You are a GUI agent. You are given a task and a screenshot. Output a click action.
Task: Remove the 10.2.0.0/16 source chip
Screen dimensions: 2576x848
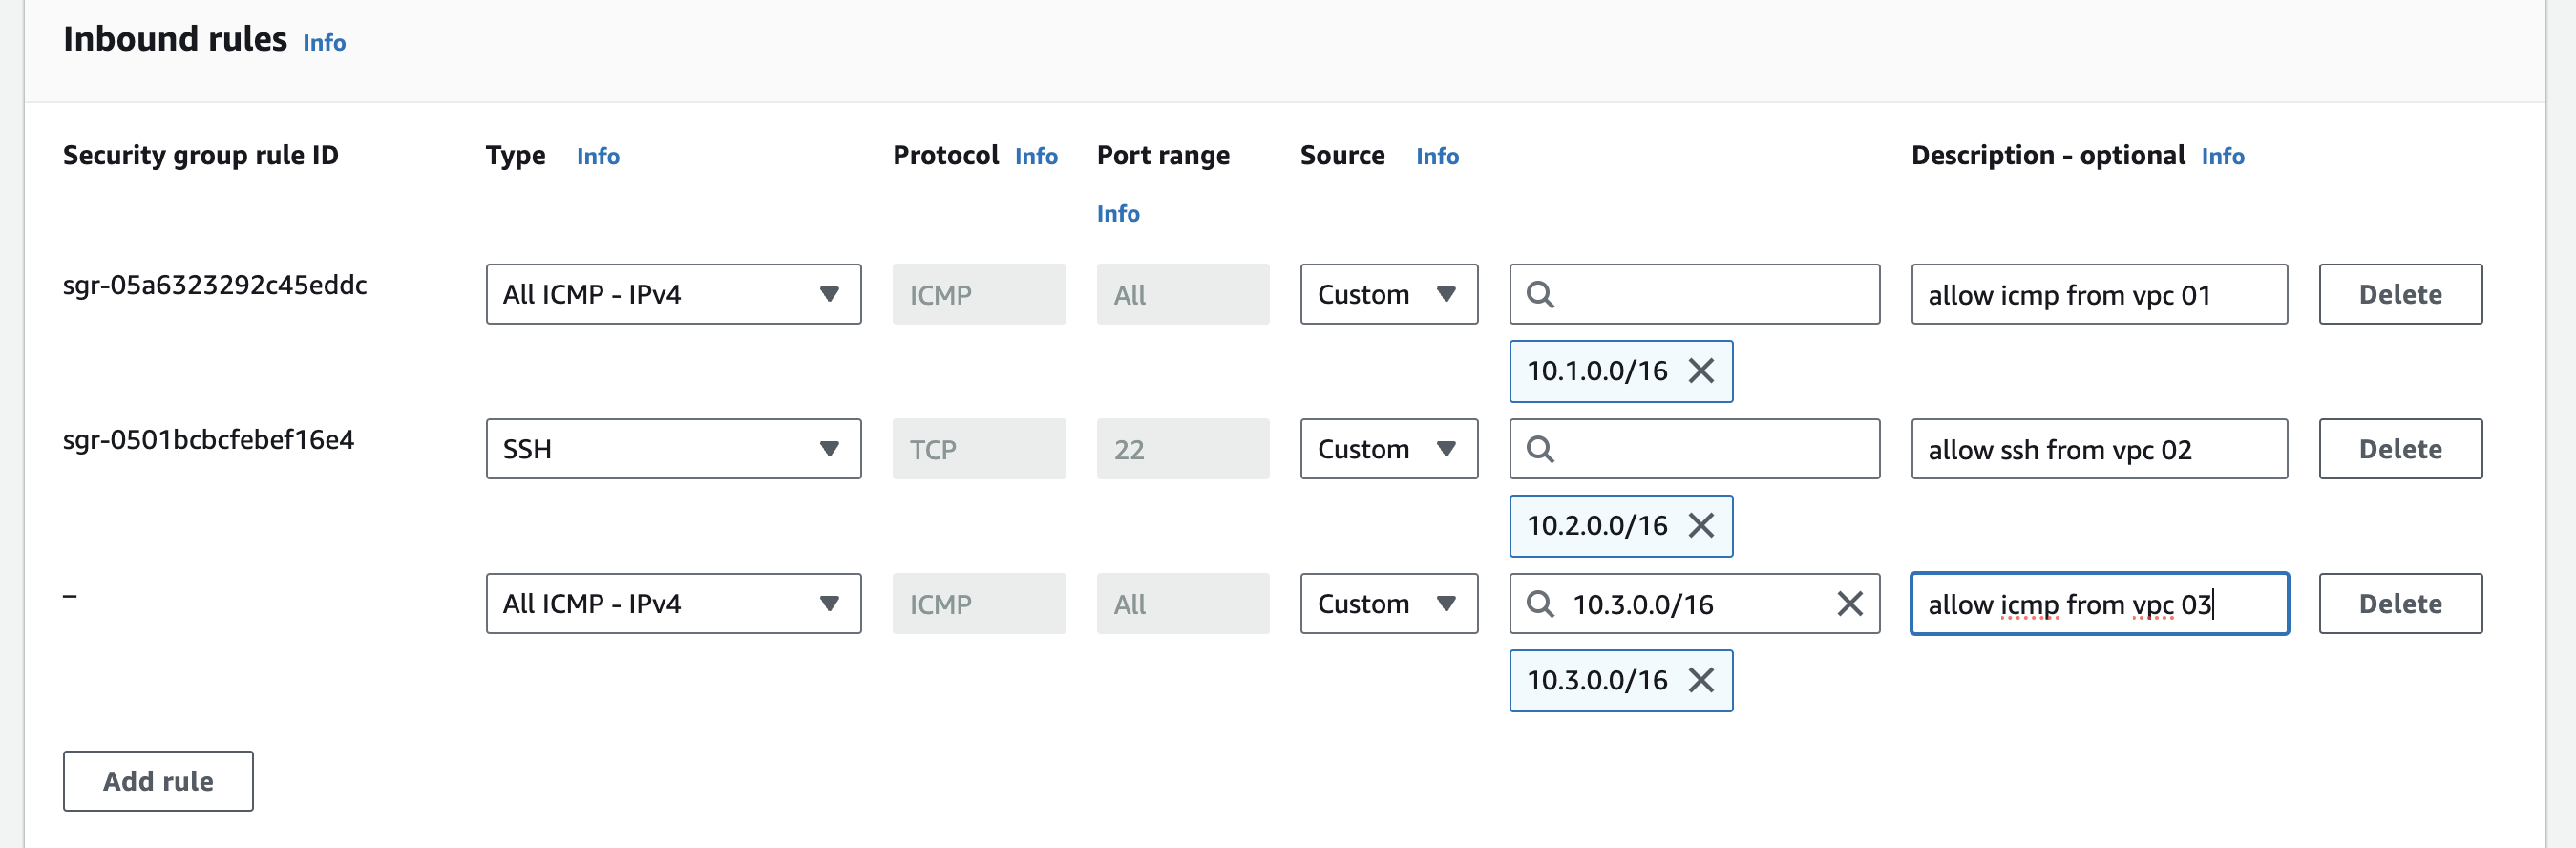pyautogui.click(x=1701, y=526)
